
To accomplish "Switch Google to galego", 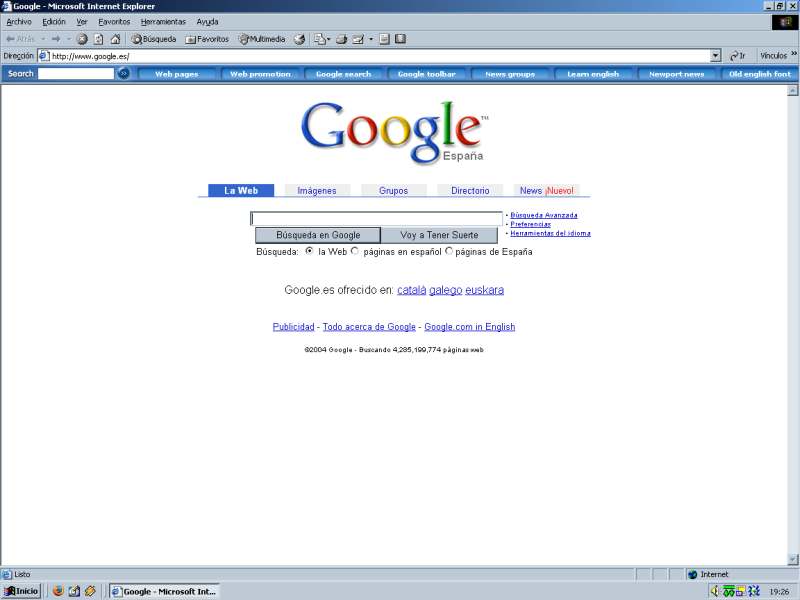I will tap(445, 290).
